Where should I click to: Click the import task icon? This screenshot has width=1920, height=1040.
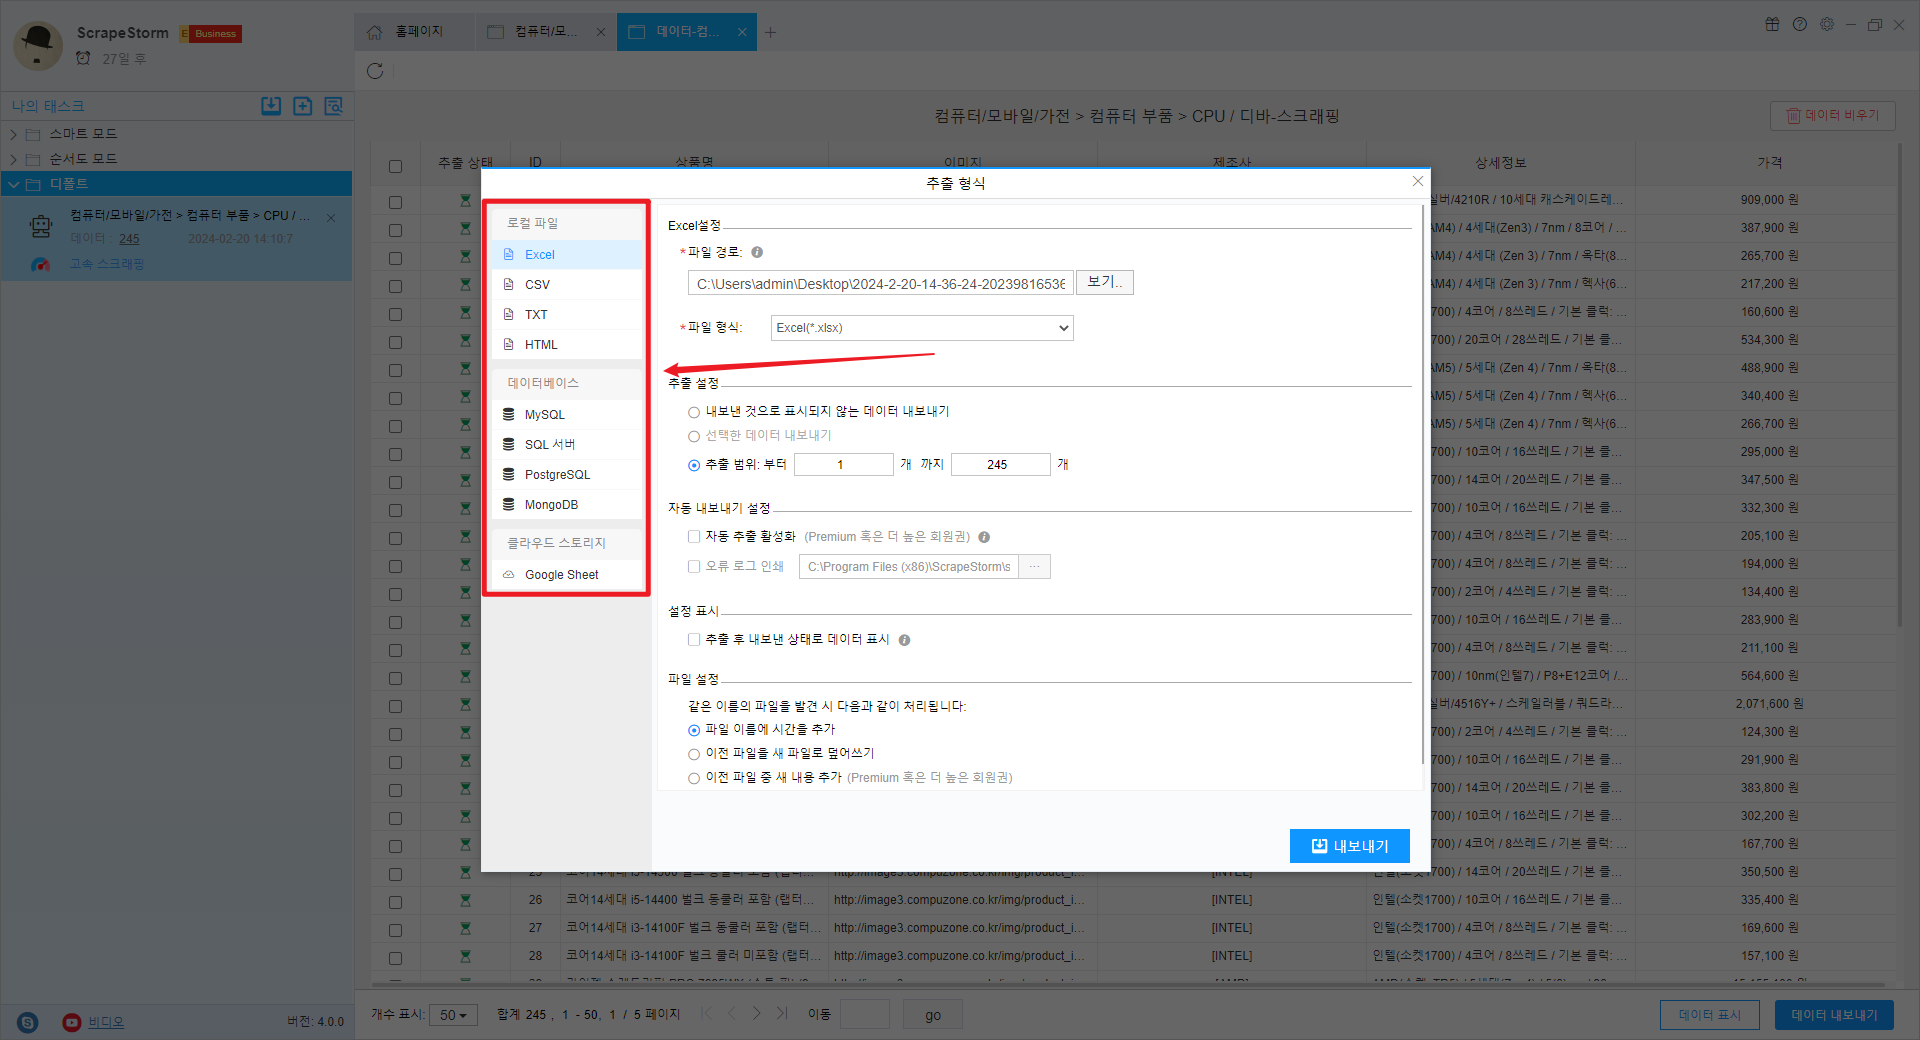click(271, 106)
